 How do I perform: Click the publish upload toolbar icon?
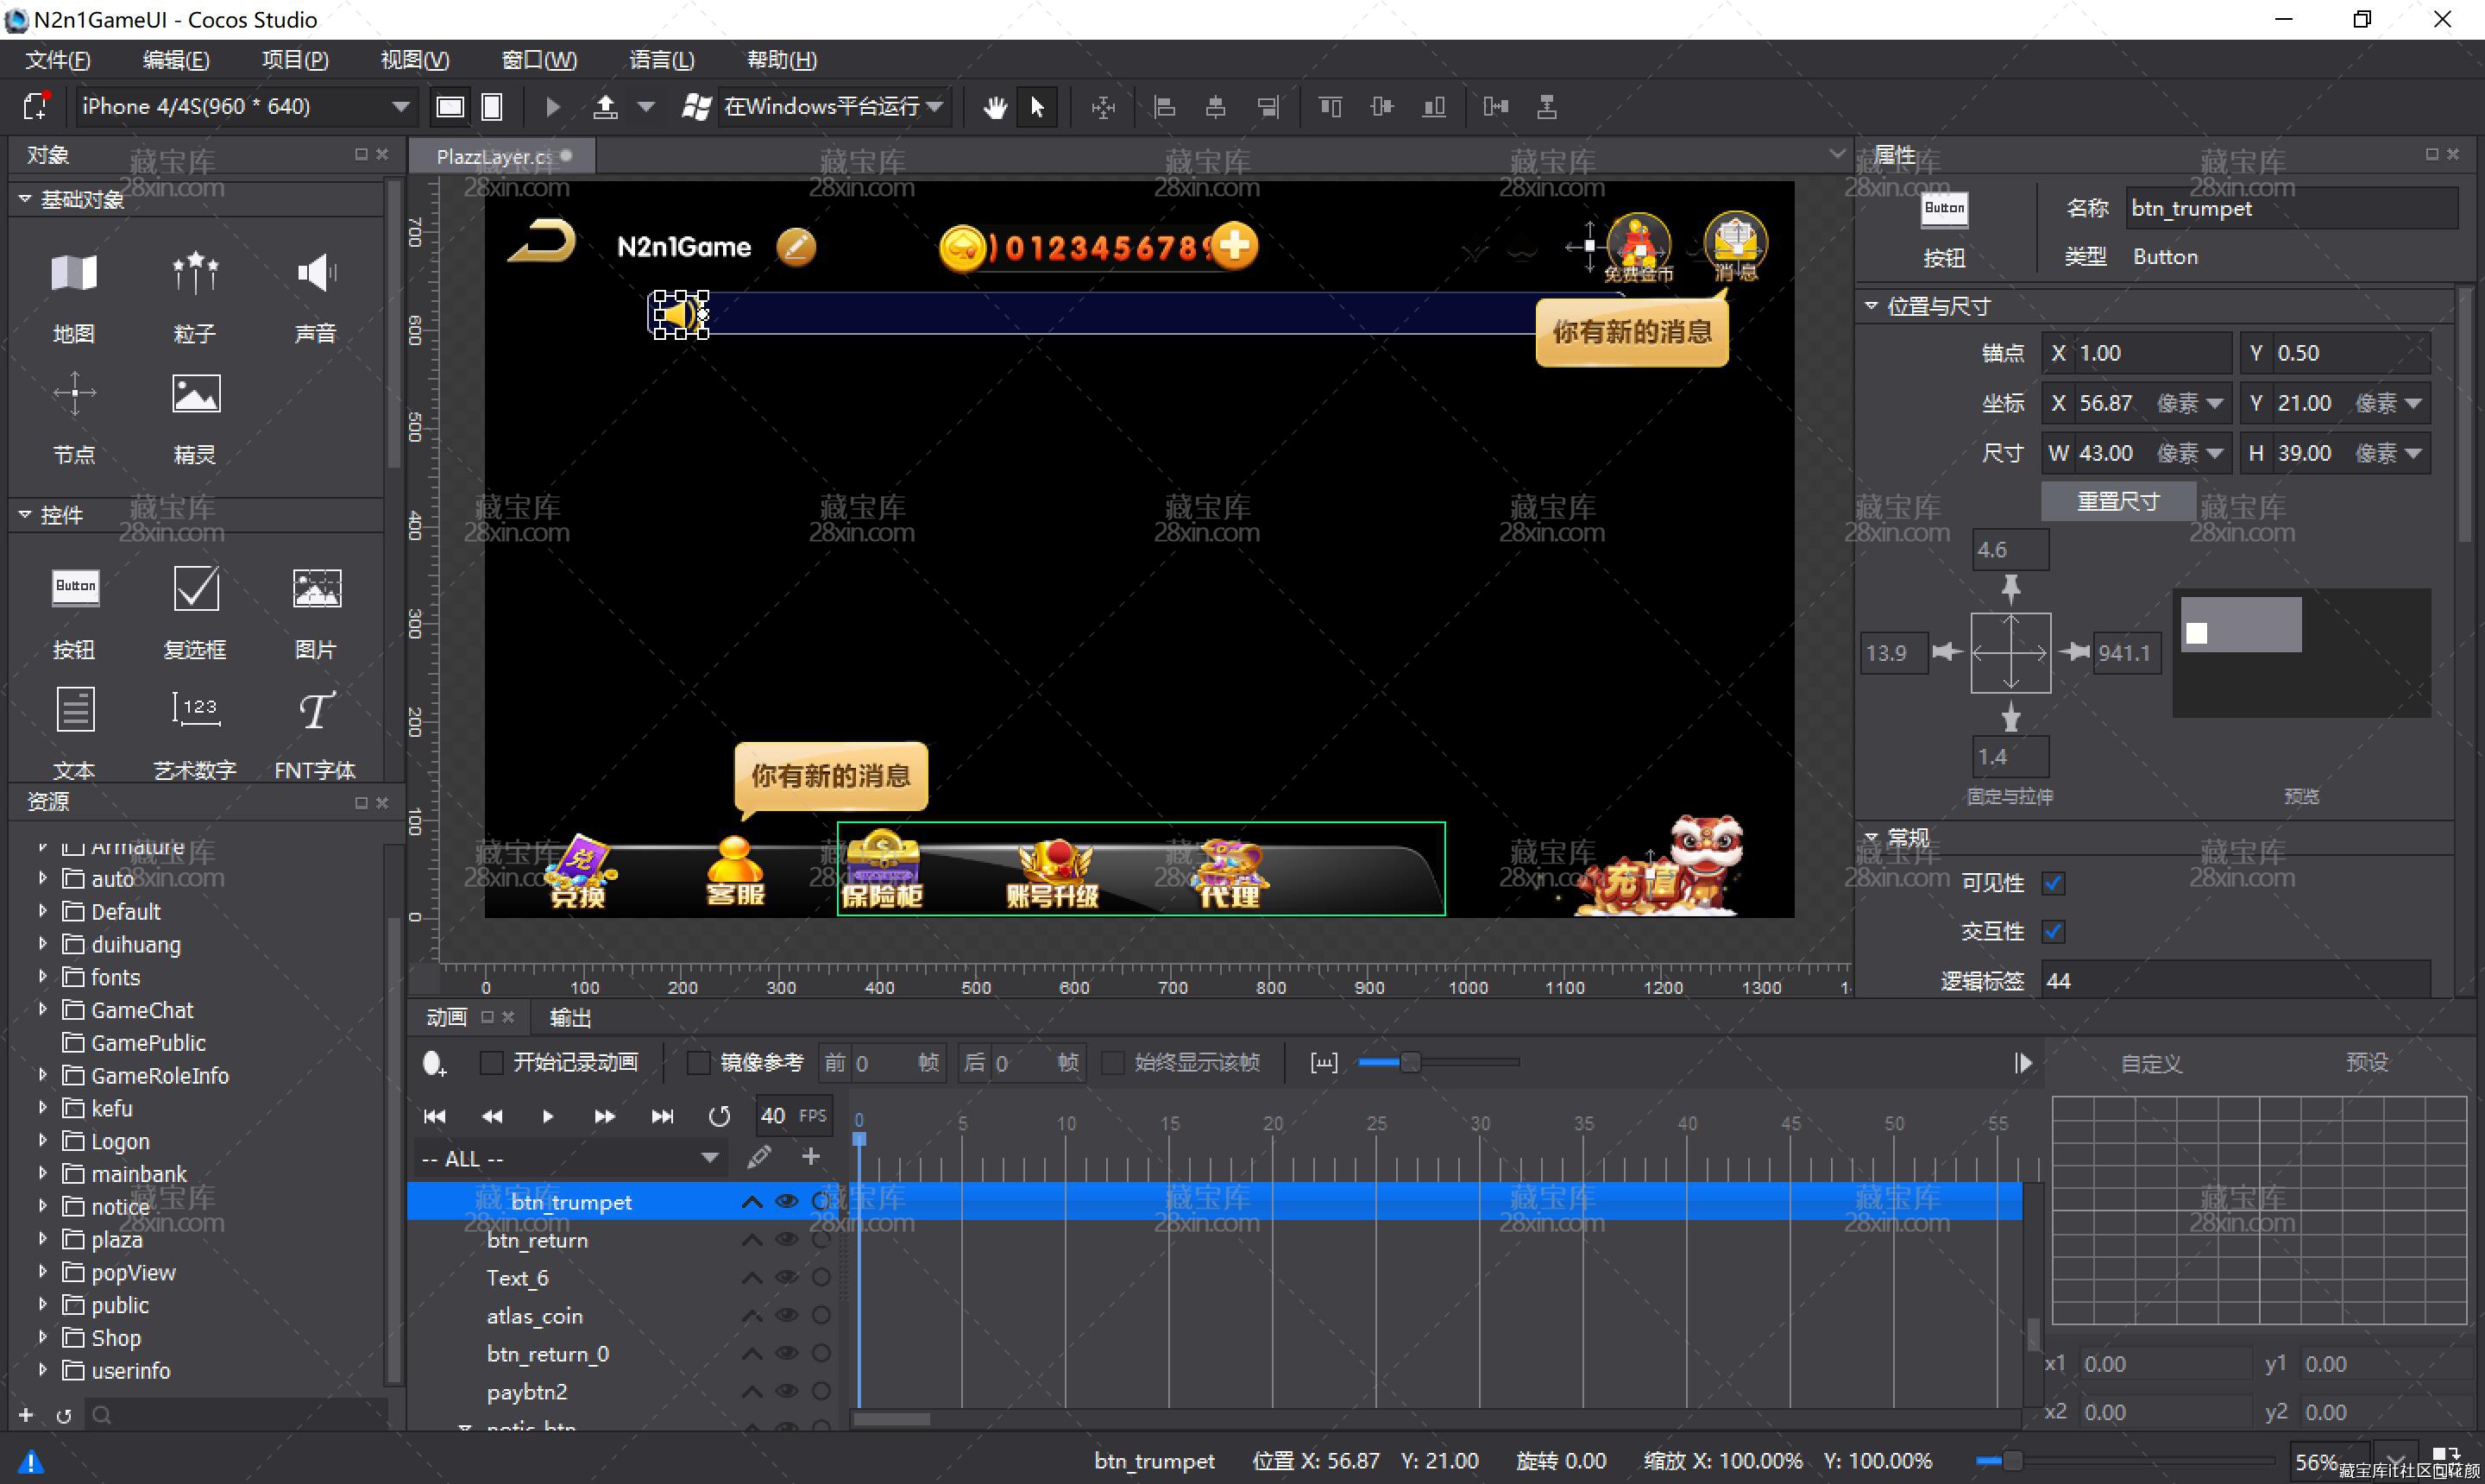pyautogui.click(x=605, y=107)
